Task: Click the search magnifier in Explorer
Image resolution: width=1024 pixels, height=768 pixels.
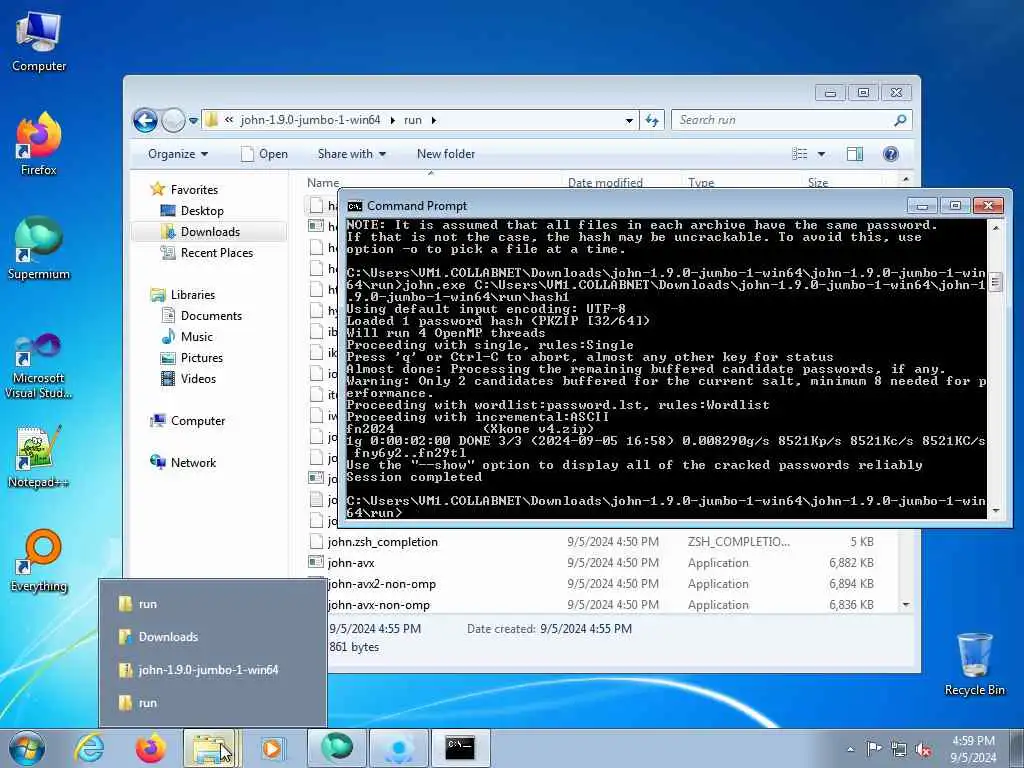Action: tap(900, 120)
